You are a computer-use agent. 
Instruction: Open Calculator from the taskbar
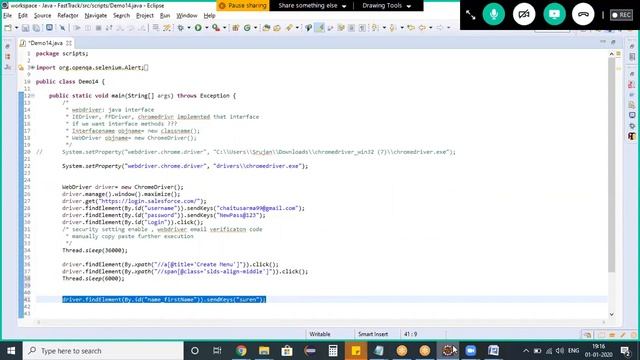point(333,351)
